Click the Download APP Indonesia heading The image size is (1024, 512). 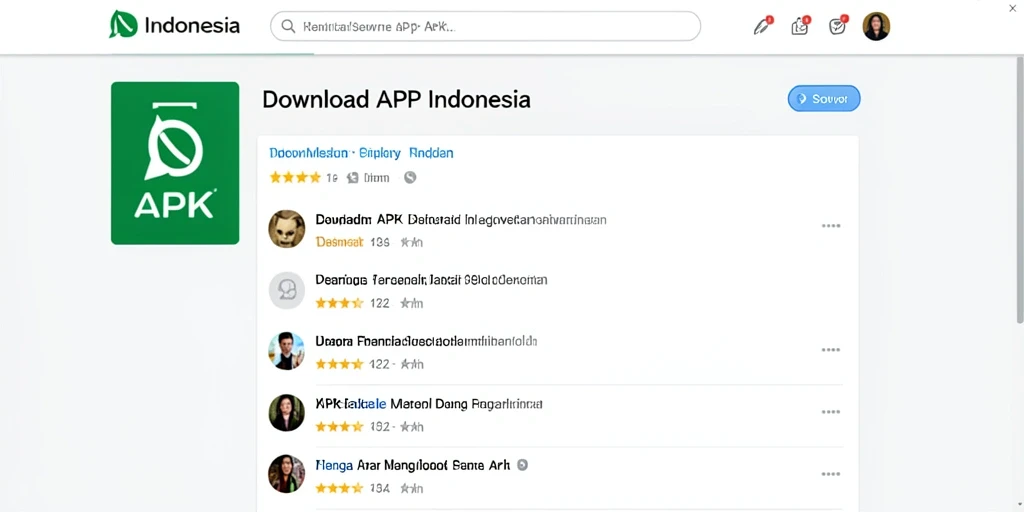pos(396,99)
